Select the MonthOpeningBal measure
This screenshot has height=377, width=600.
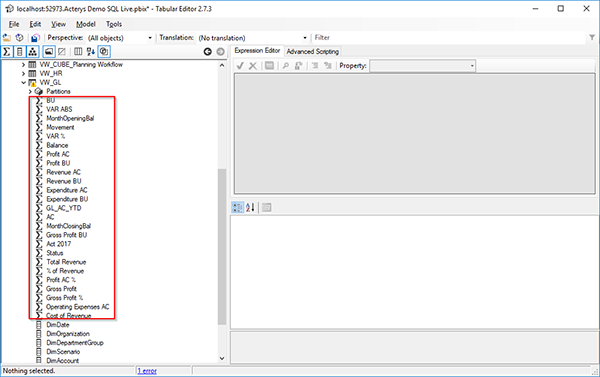coord(70,118)
